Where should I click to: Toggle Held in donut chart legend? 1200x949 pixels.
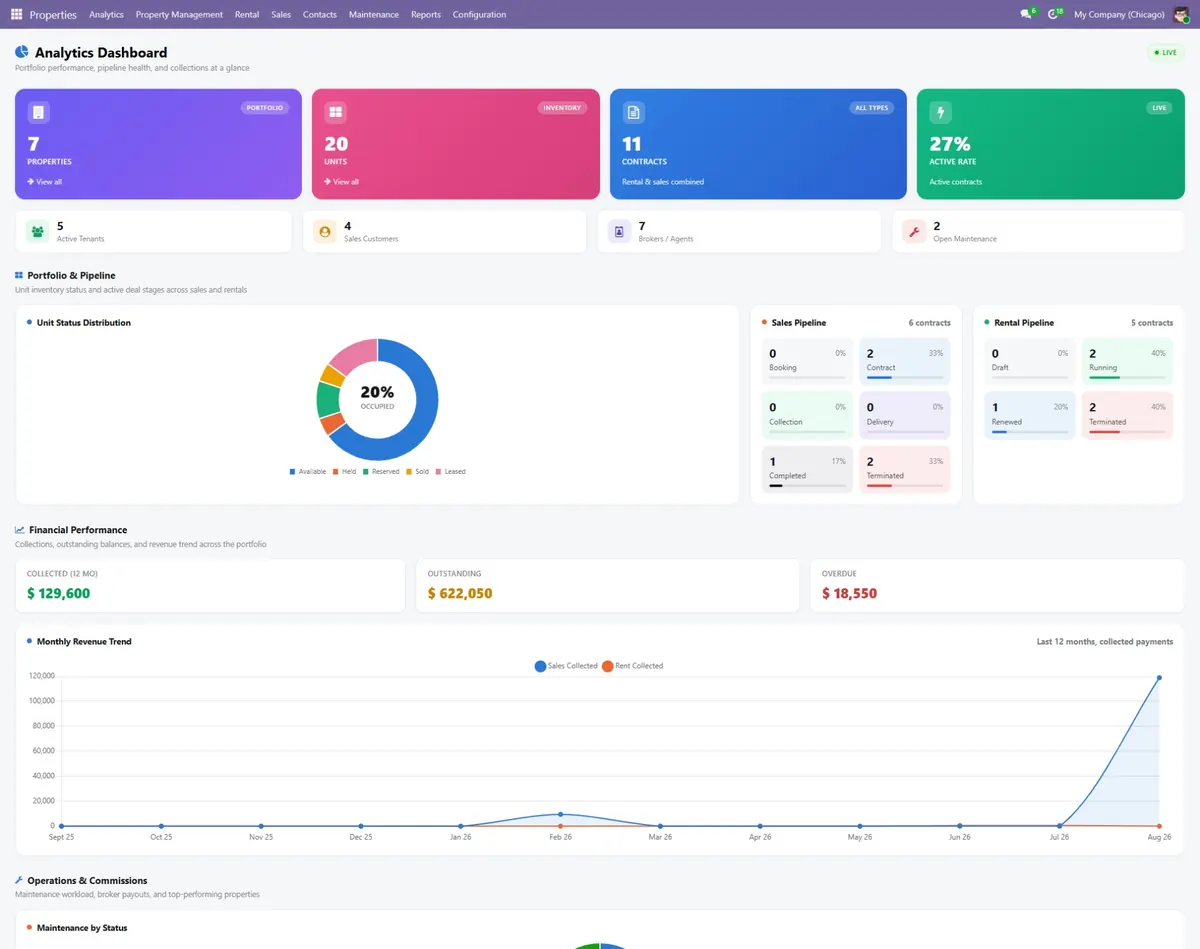point(345,471)
